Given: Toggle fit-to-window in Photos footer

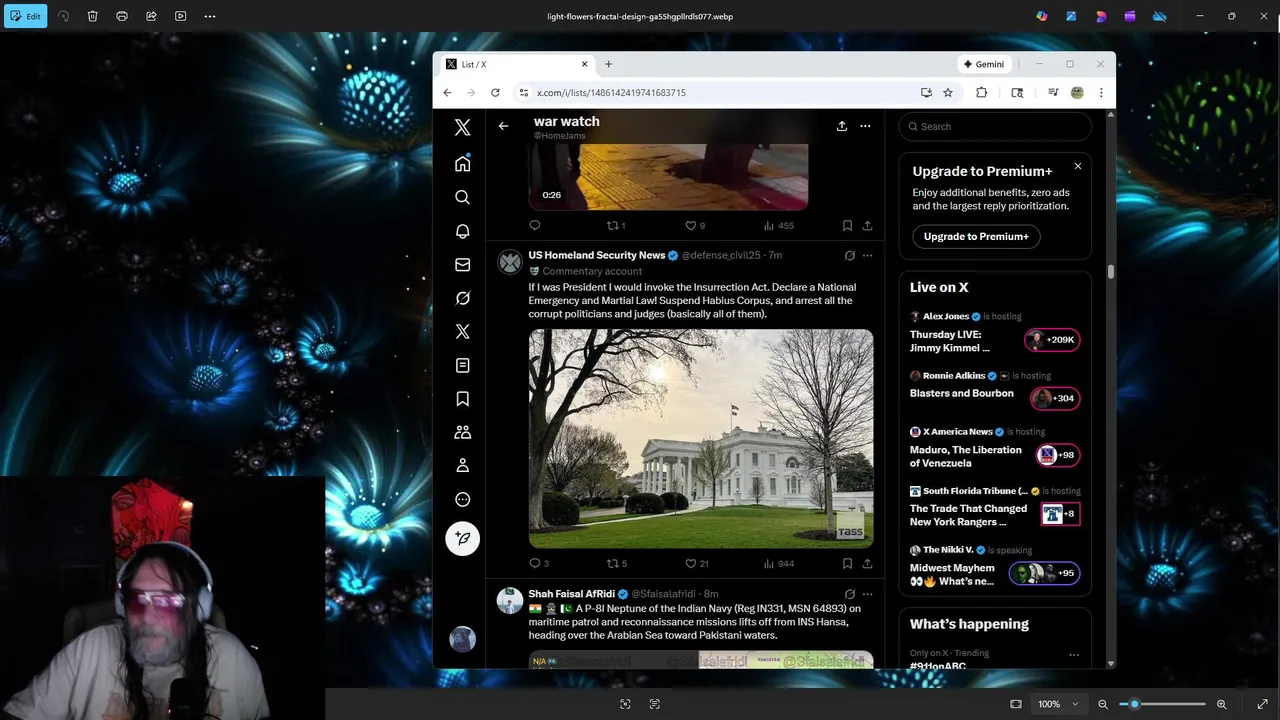Looking at the screenshot, I should coord(1016,704).
